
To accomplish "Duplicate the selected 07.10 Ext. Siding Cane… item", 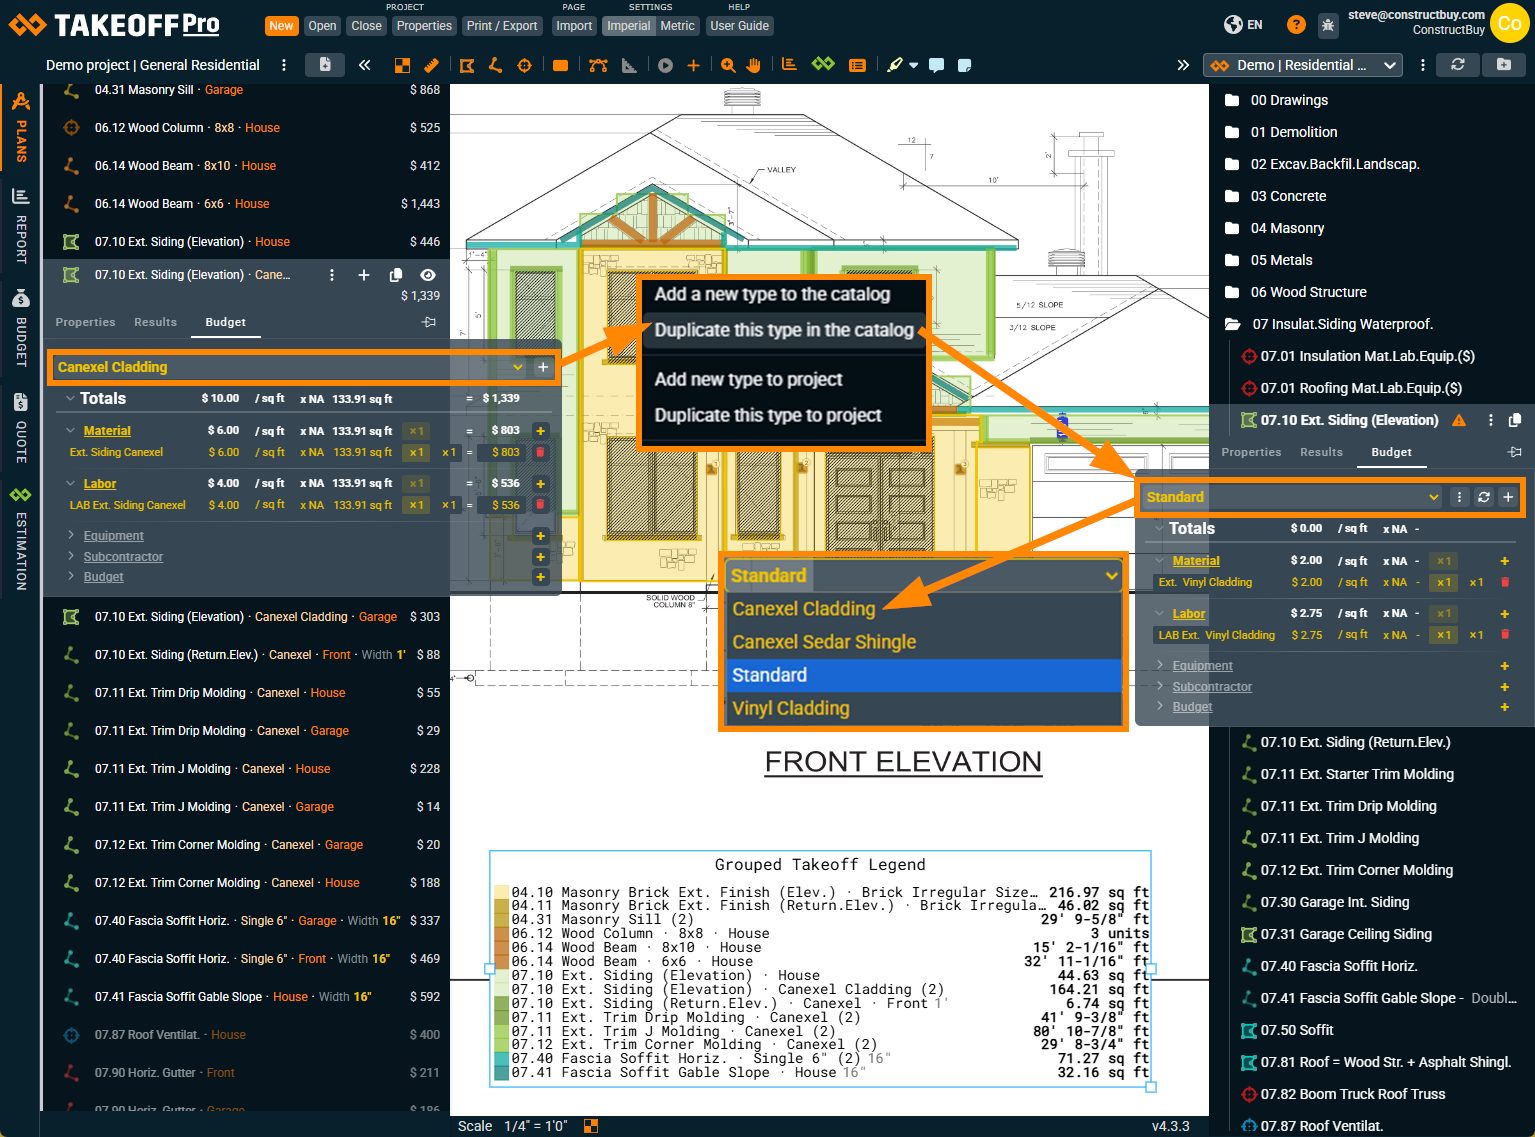I will 396,275.
